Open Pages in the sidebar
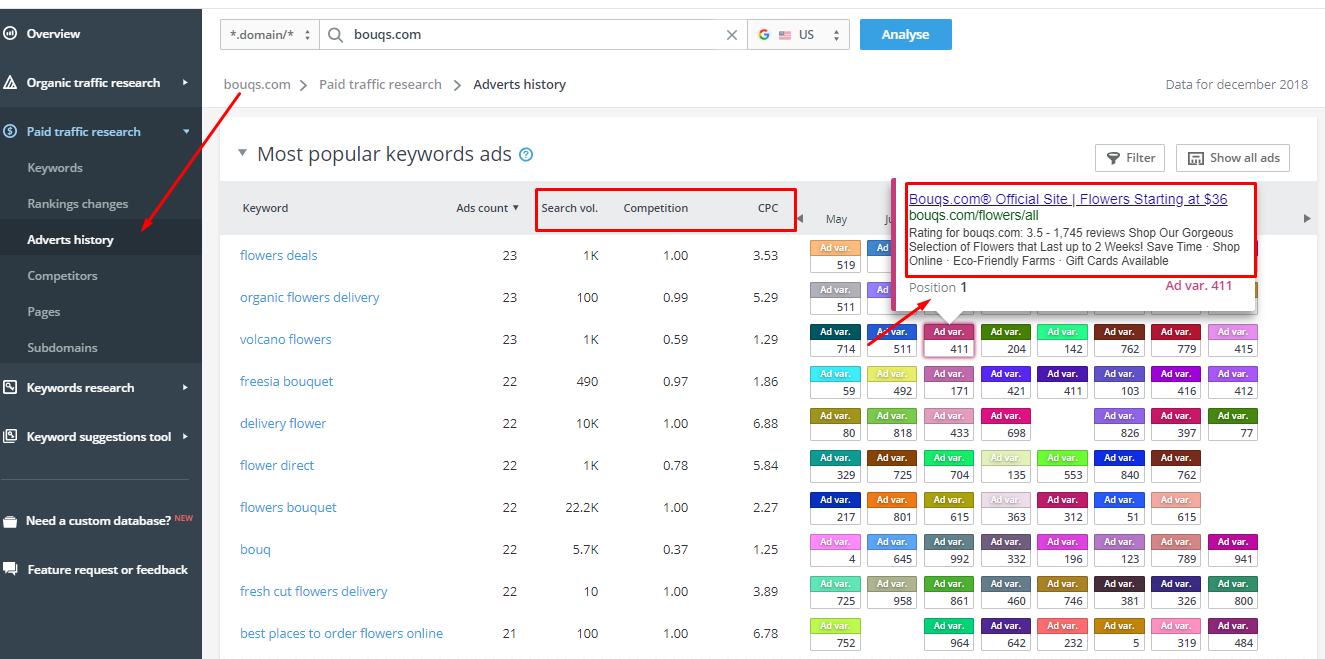1325x659 pixels. tap(44, 312)
